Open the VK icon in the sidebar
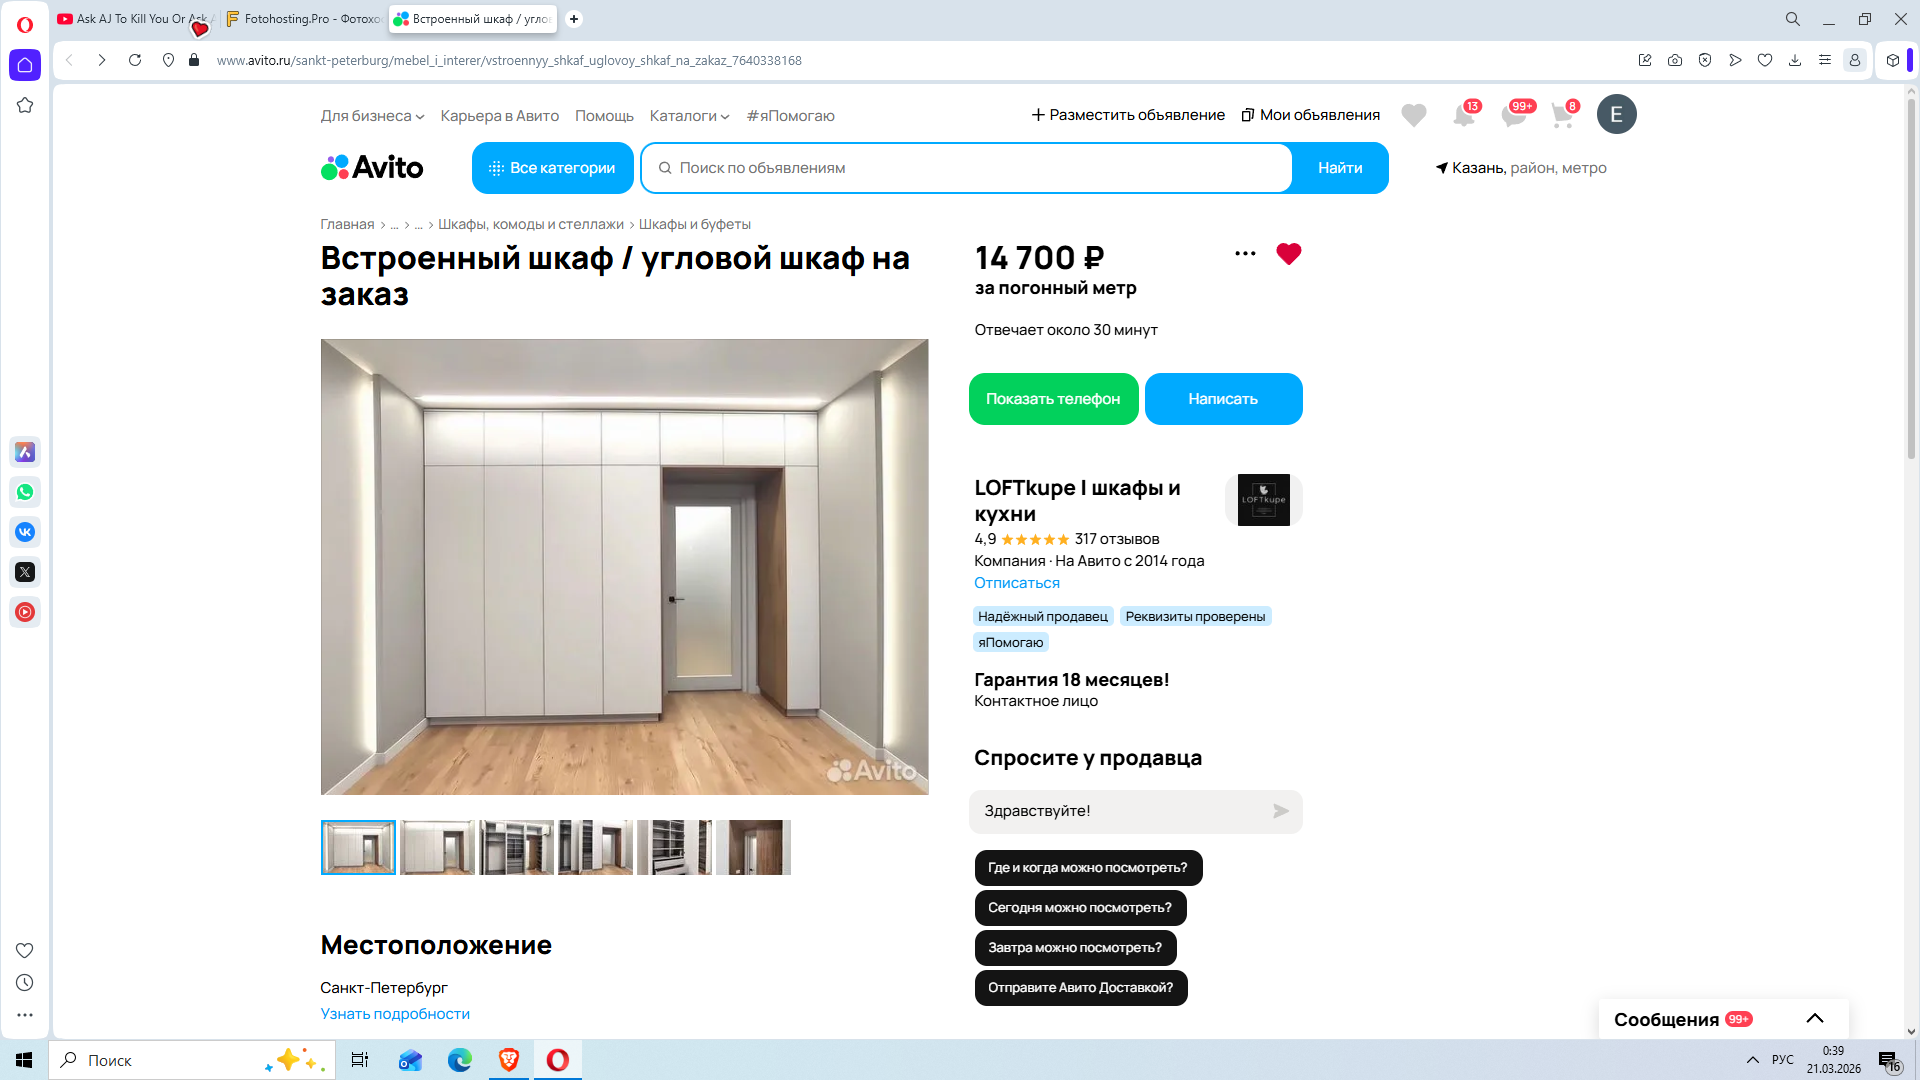1920x1080 pixels. 25,532
